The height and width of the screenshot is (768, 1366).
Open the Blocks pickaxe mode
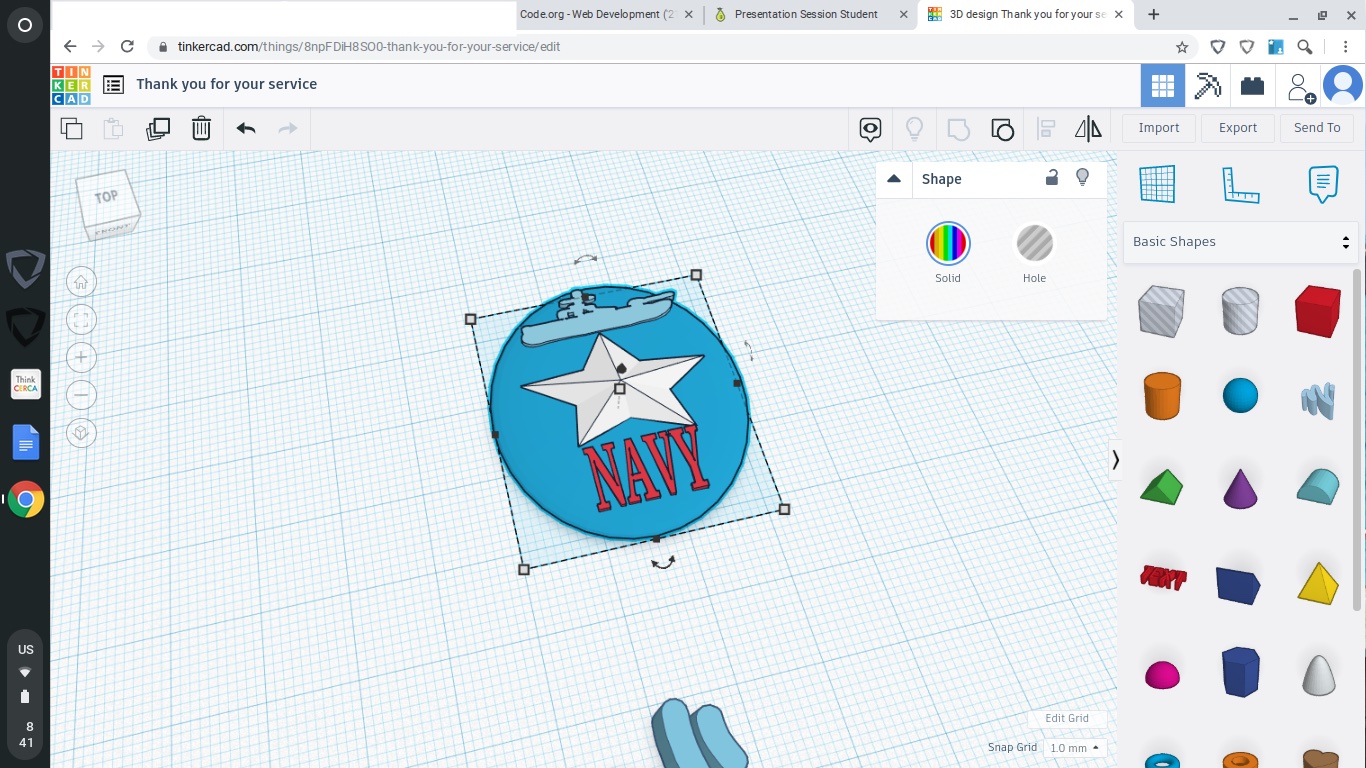[1208, 86]
